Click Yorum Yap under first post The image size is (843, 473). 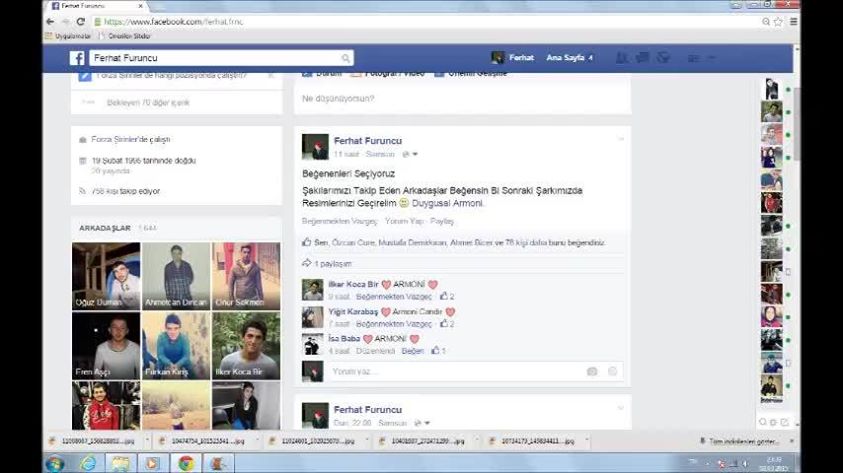pos(404,221)
